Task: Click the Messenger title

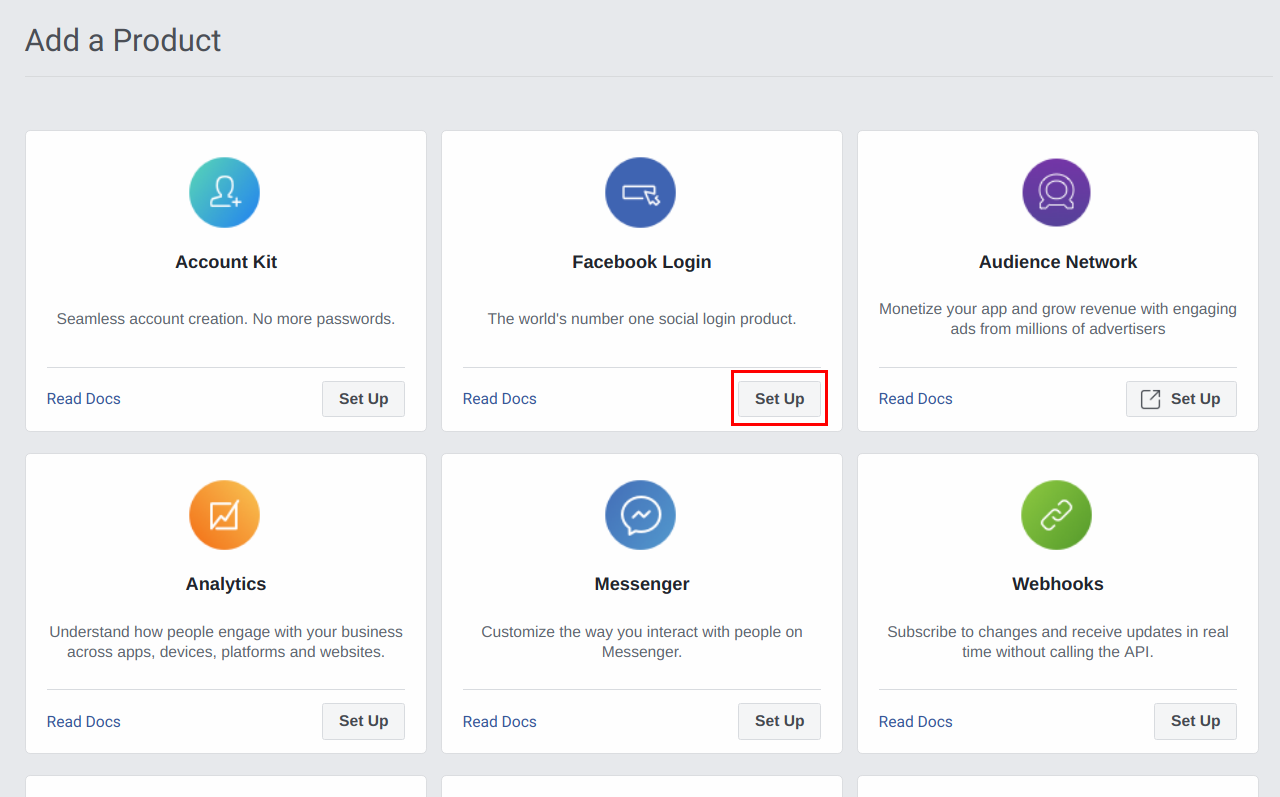Action: click(642, 584)
